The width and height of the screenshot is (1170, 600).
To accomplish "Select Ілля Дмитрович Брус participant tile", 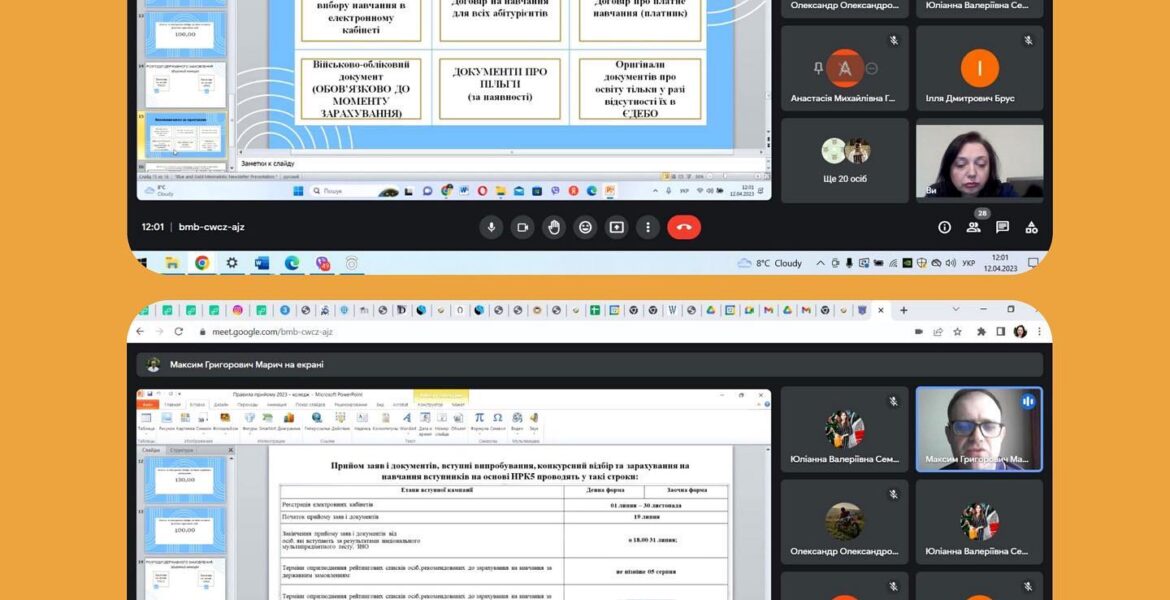I will (979, 69).
